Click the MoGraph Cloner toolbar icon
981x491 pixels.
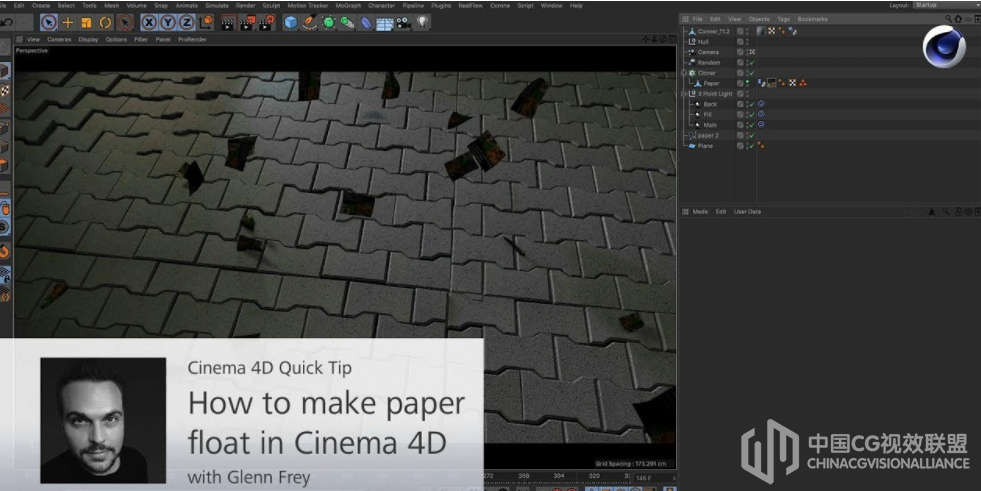[347, 23]
